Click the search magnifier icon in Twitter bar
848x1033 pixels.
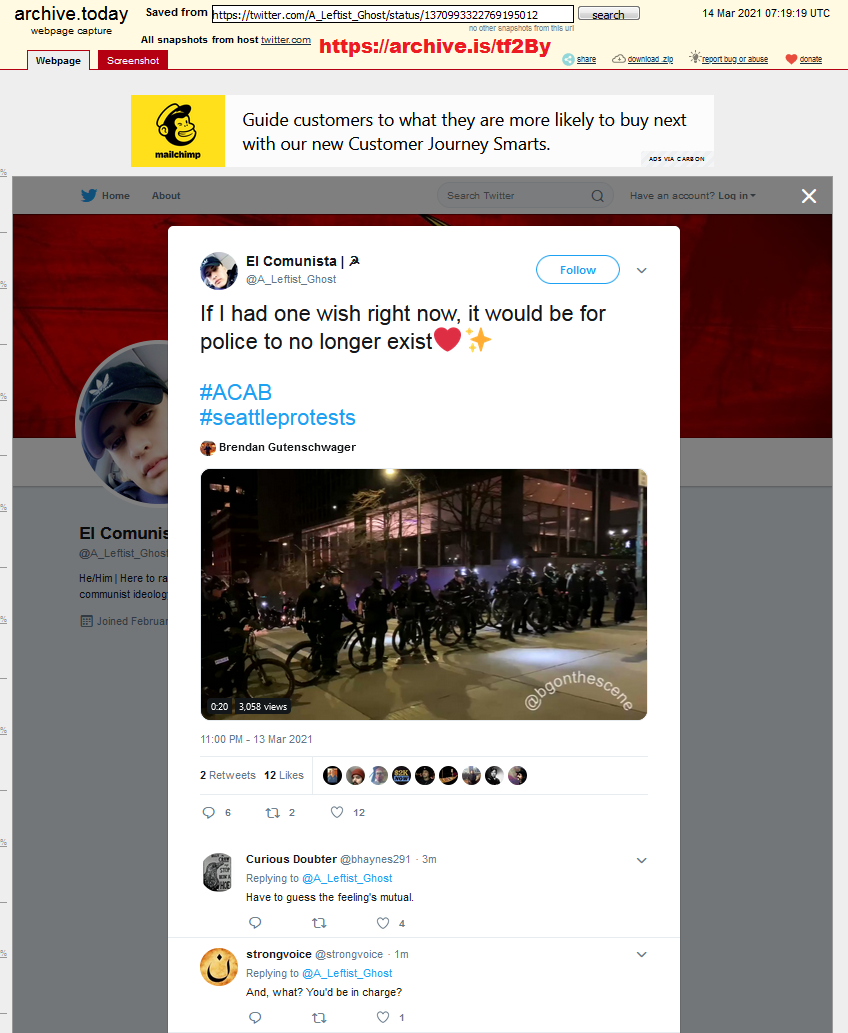tap(598, 196)
